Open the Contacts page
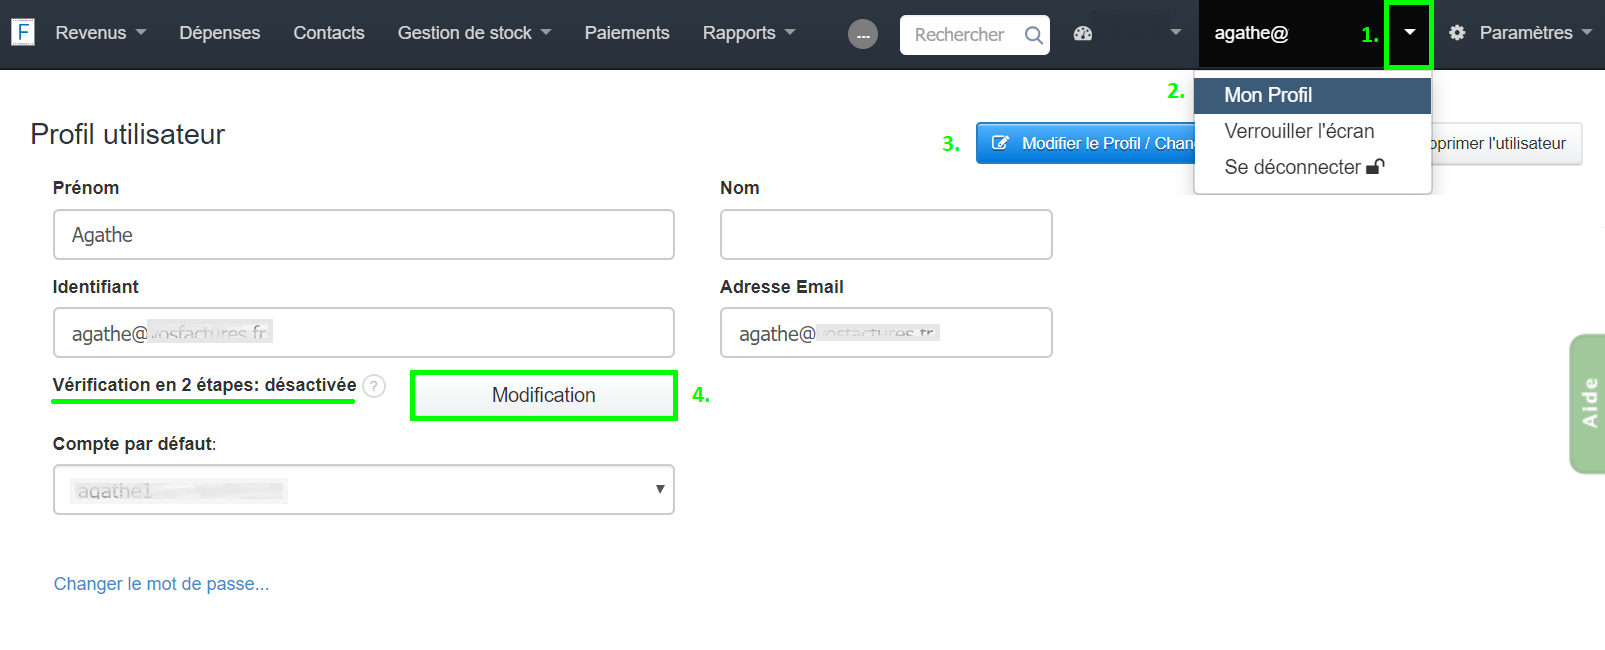 tap(329, 33)
